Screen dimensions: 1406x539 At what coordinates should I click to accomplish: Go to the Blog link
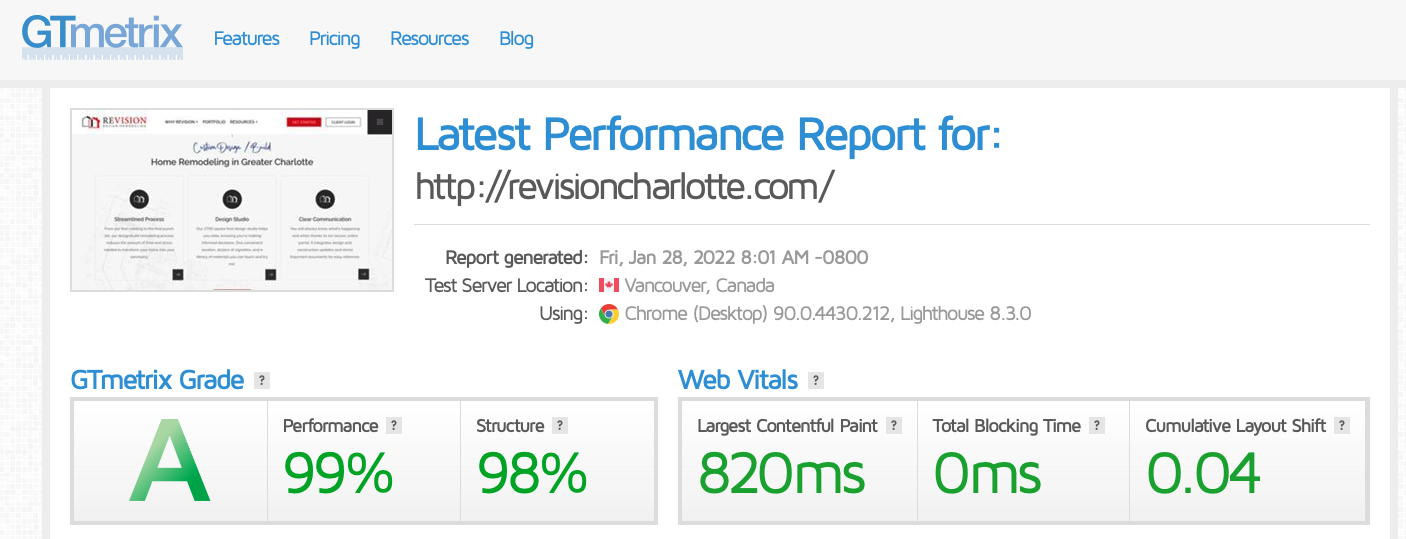516,39
